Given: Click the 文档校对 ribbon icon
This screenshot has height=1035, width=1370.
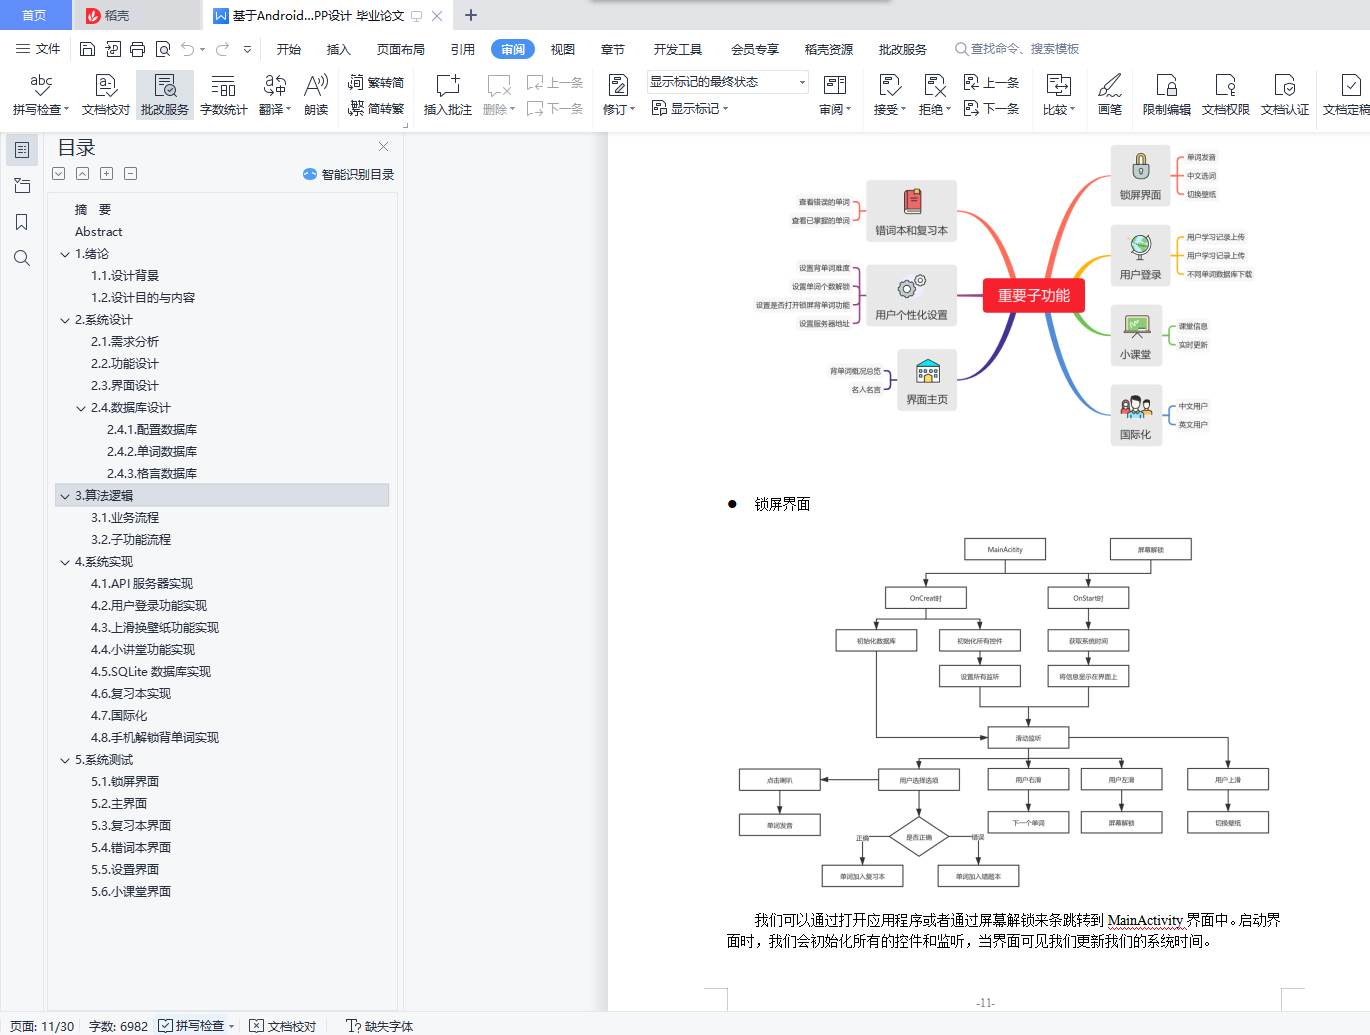Looking at the screenshot, I should pyautogui.click(x=106, y=95).
